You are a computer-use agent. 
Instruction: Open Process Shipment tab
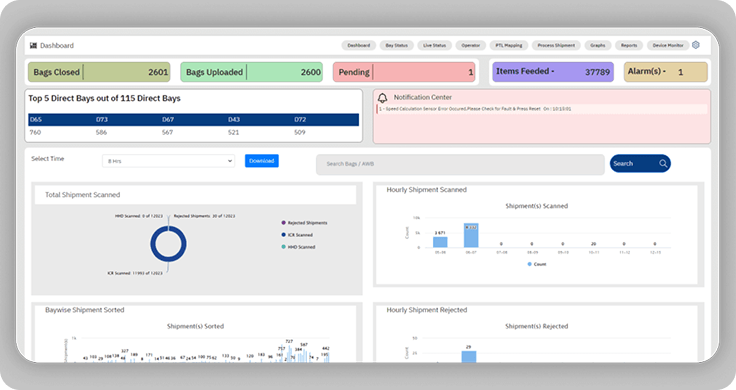[556, 46]
